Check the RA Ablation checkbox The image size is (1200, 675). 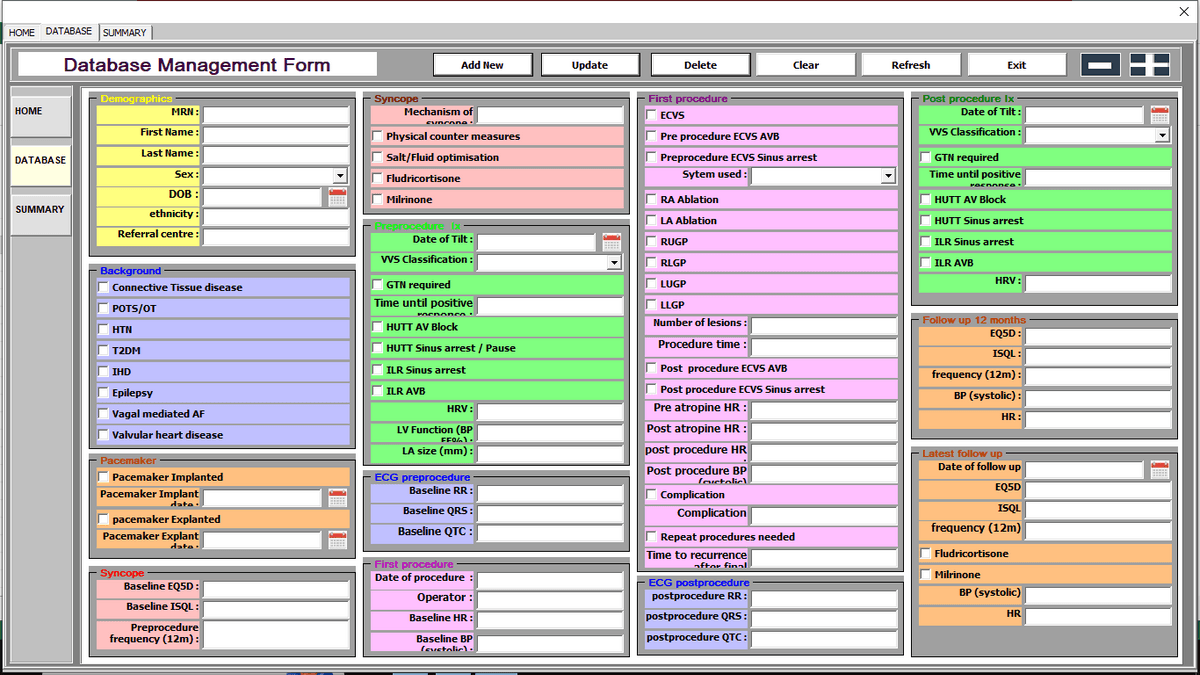tap(652, 200)
